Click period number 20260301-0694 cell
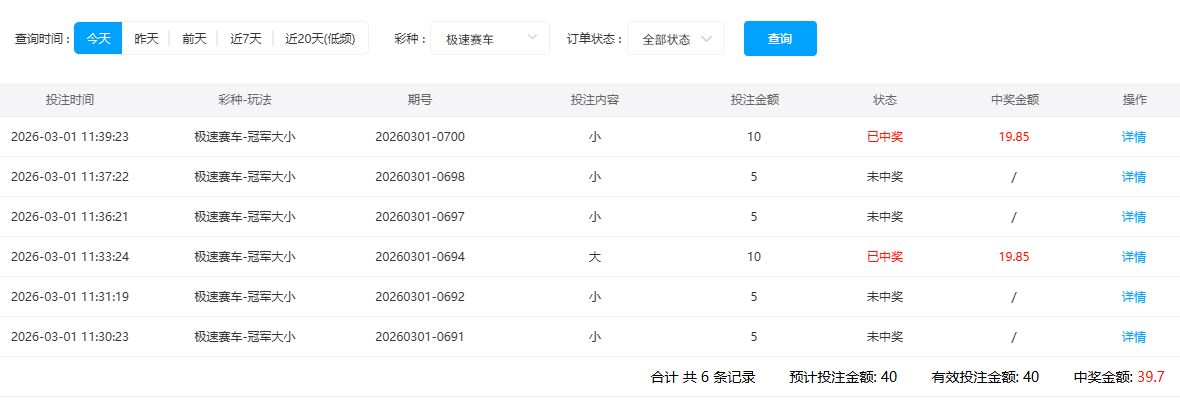The width and height of the screenshot is (1180, 403). [x=420, y=257]
